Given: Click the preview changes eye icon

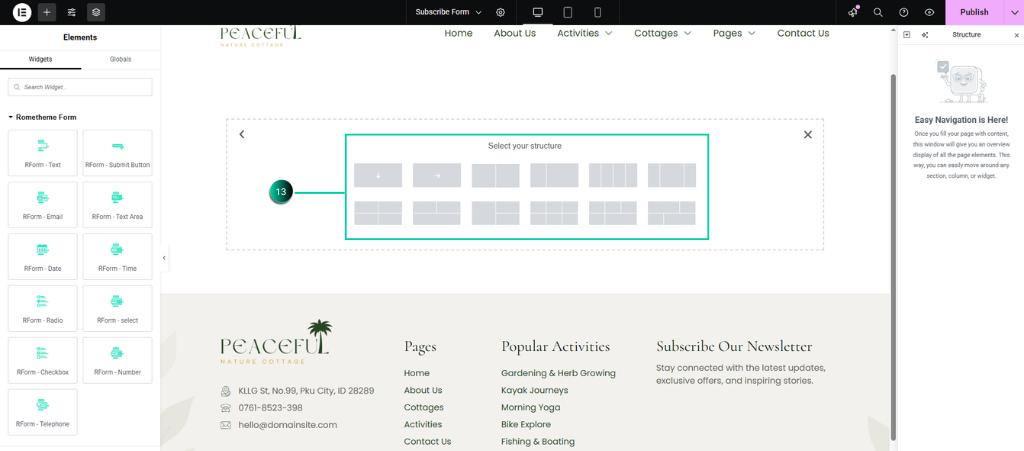Looking at the screenshot, I should pos(929,12).
